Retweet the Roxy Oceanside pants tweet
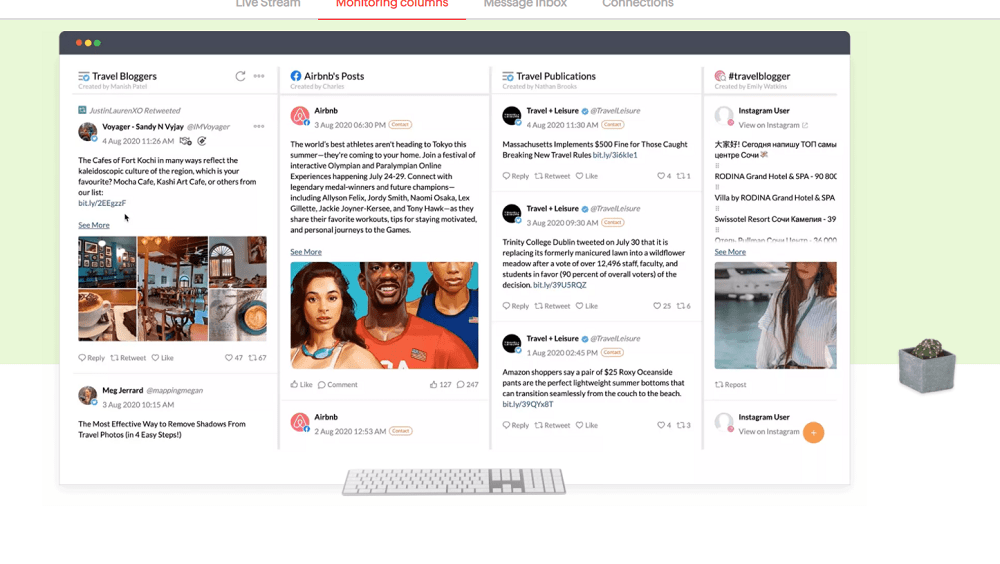Image resolution: width=1000 pixels, height=564 pixels. click(x=552, y=426)
